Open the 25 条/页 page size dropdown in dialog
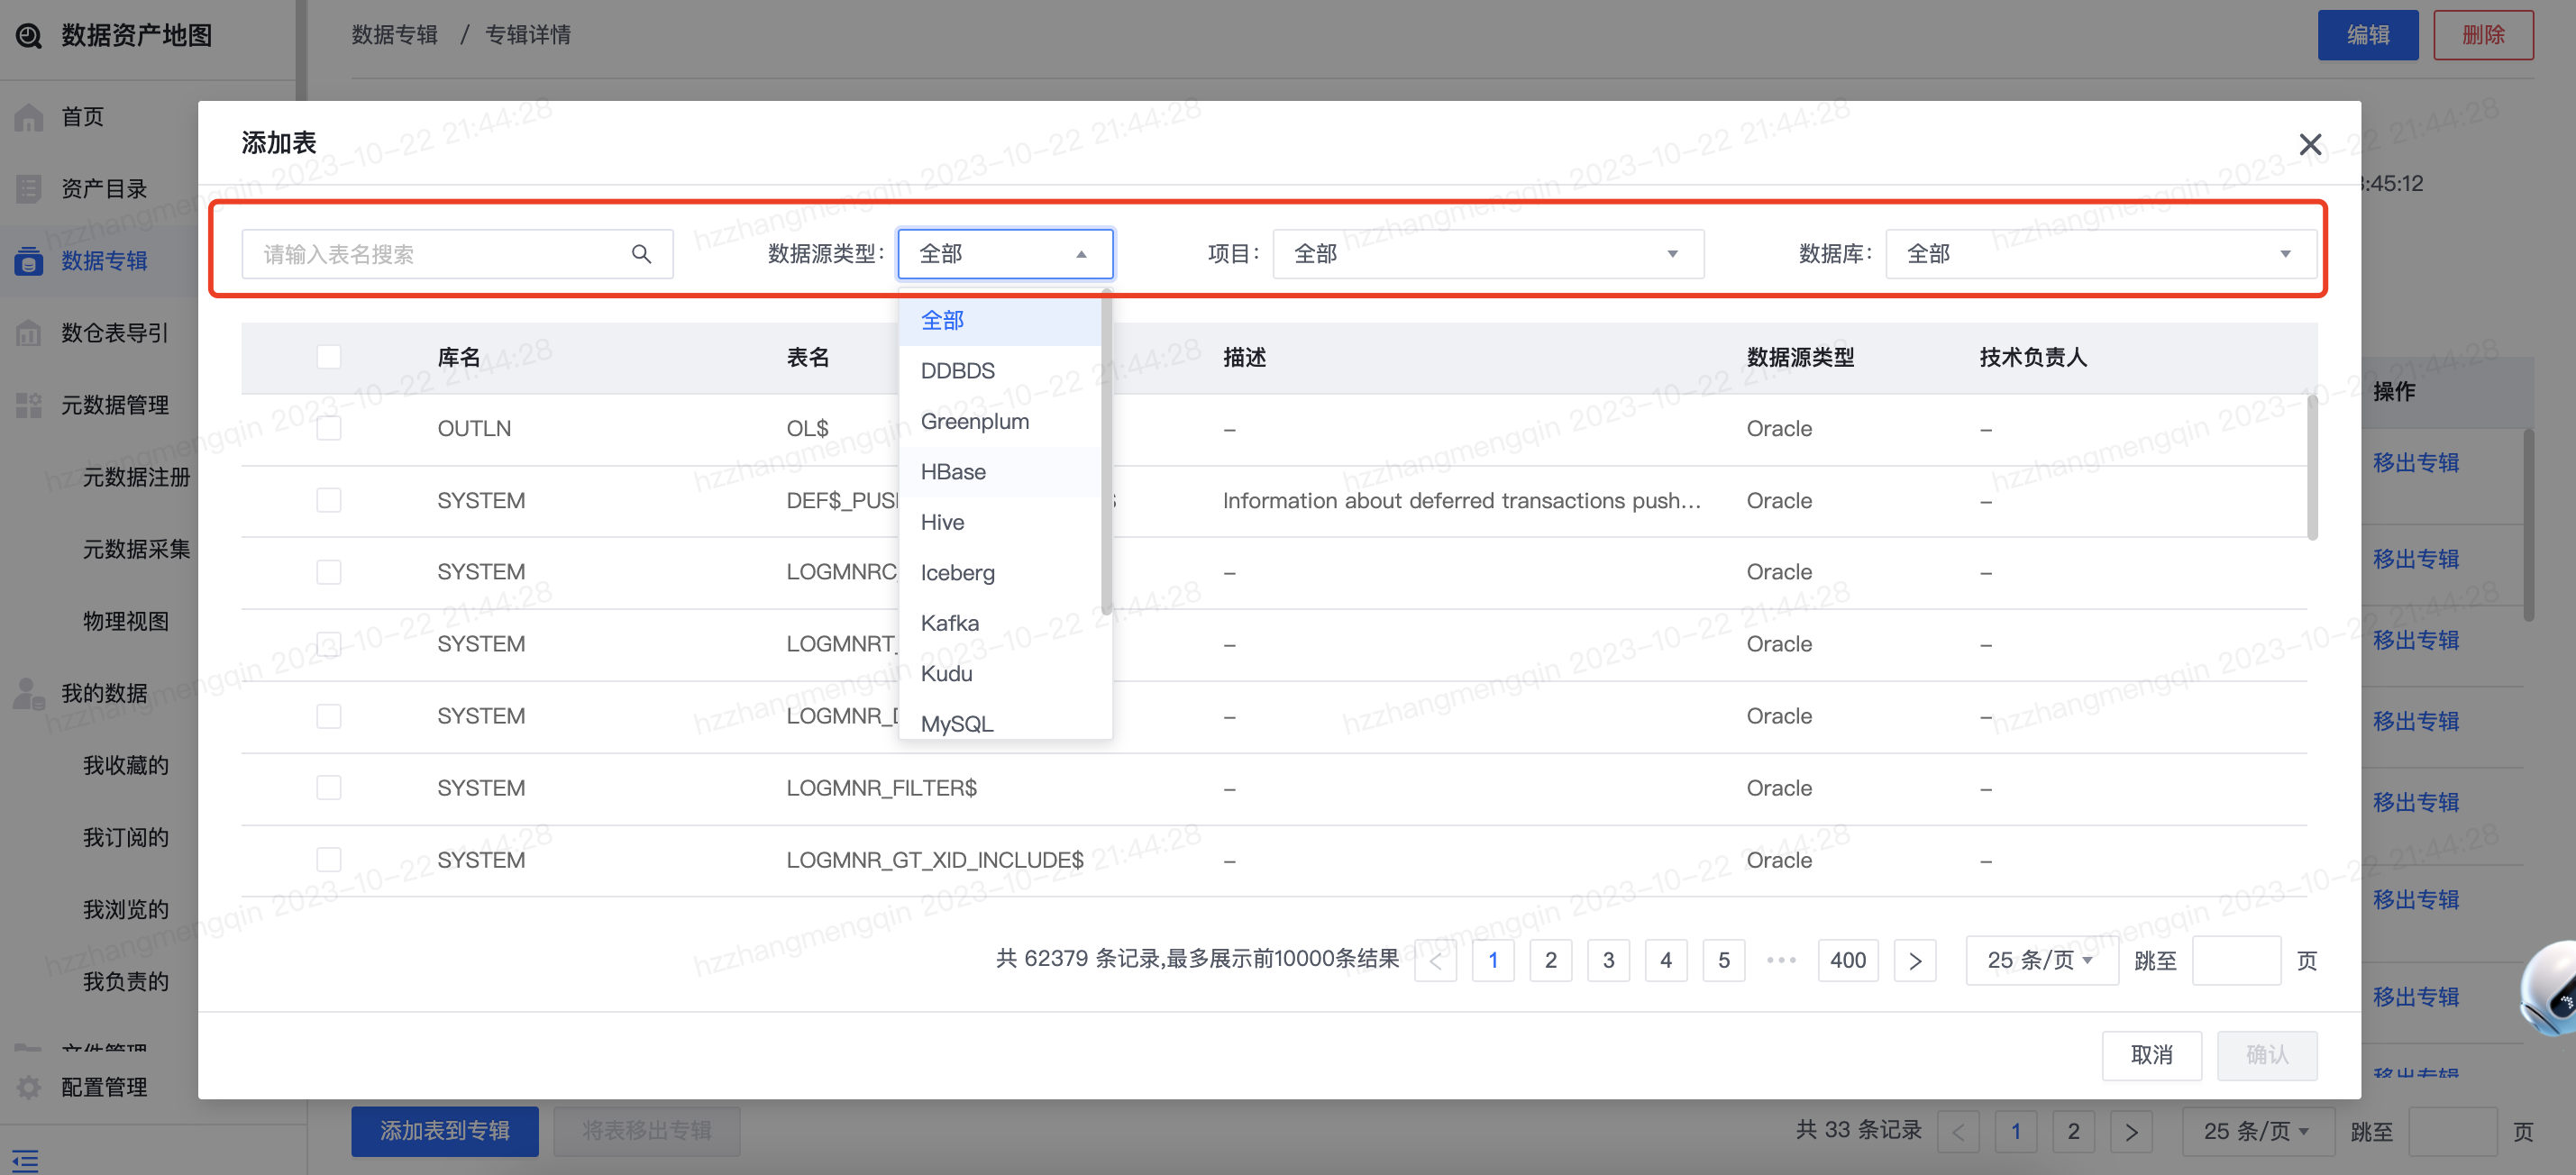Image resolution: width=2576 pixels, height=1175 pixels. coord(2042,961)
